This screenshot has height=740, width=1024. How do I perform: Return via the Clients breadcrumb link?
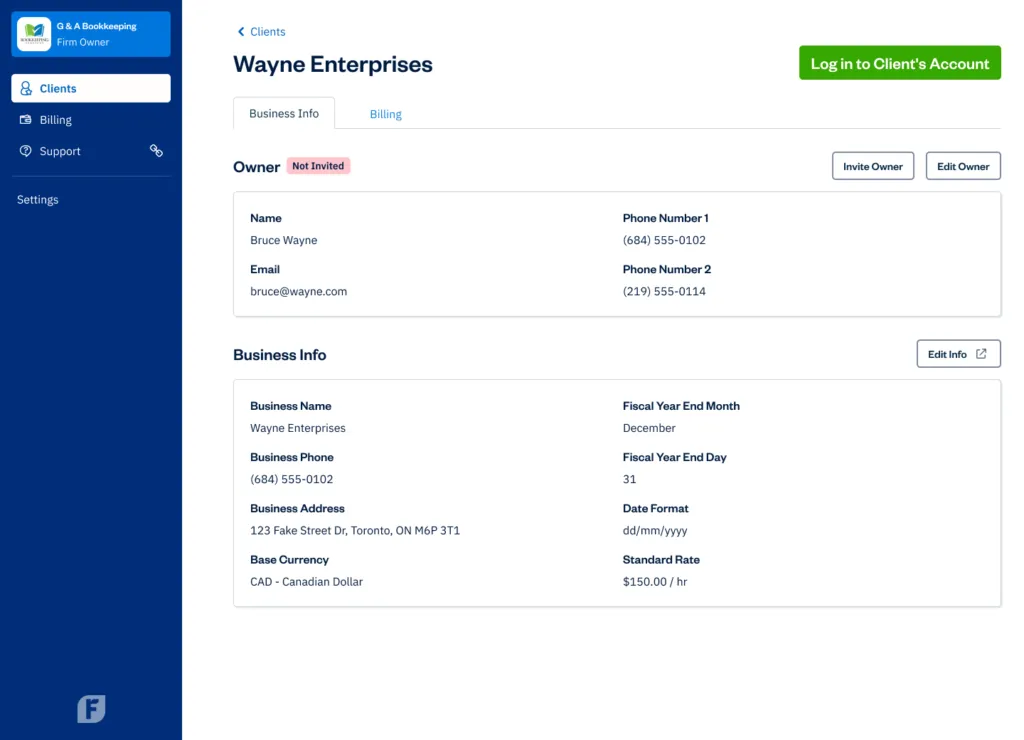(x=267, y=31)
